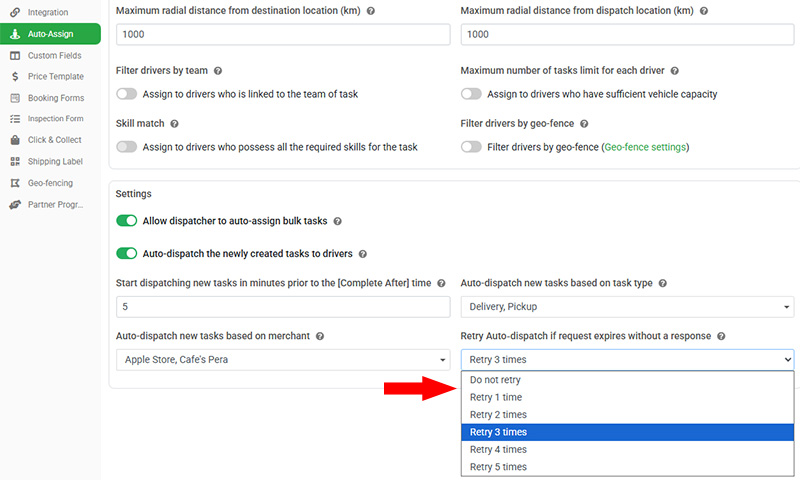
Task: Go to Booking Forms in sidebar
Action: coord(55,98)
